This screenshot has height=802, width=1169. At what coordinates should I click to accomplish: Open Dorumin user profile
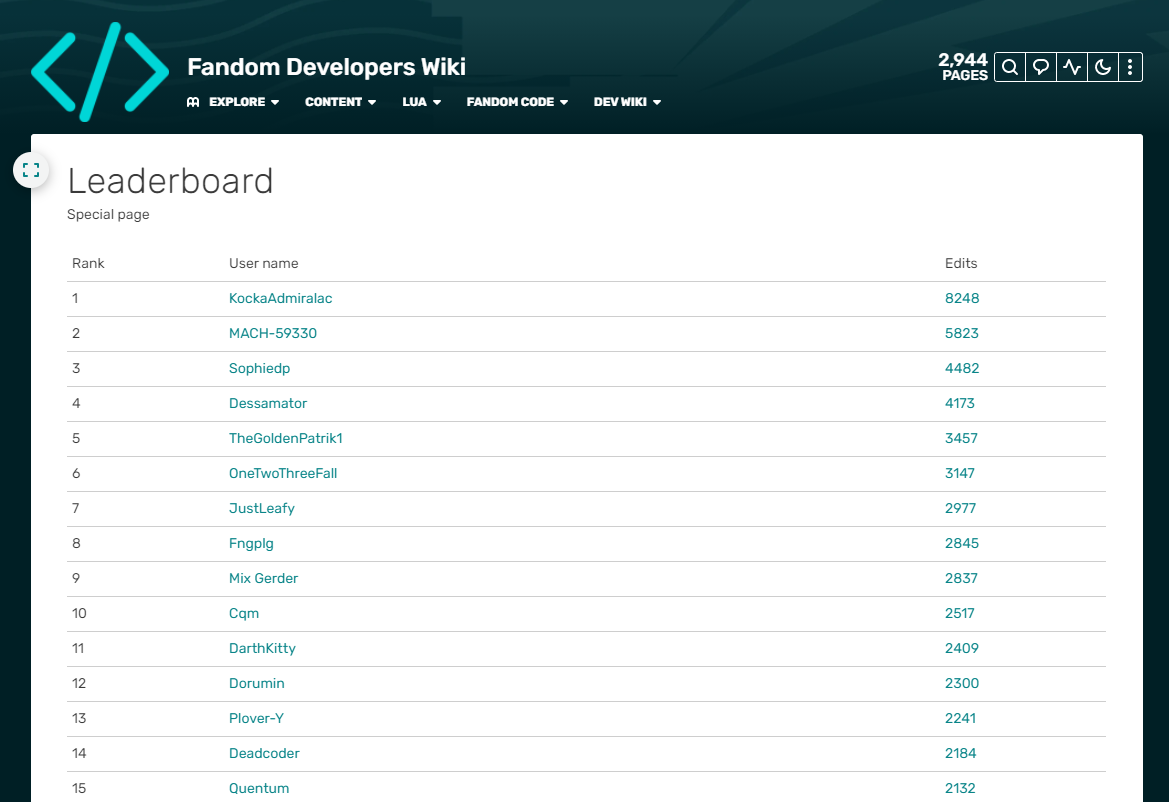tap(256, 683)
